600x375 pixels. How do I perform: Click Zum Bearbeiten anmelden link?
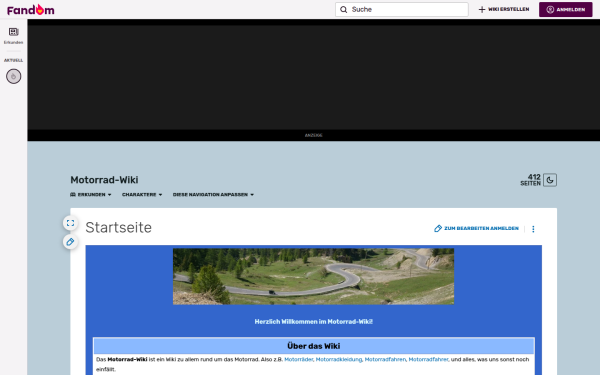coord(476,228)
